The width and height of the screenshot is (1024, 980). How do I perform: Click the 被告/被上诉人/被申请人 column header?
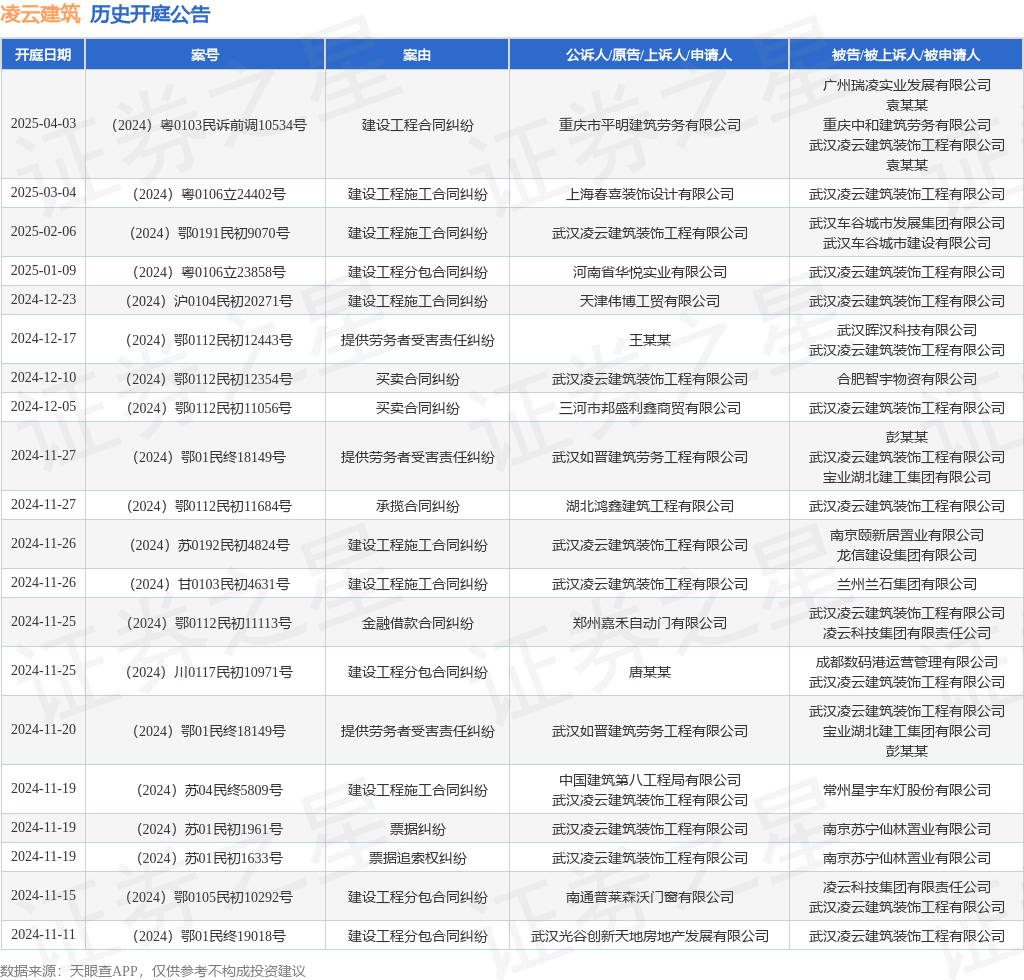point(906,55)
